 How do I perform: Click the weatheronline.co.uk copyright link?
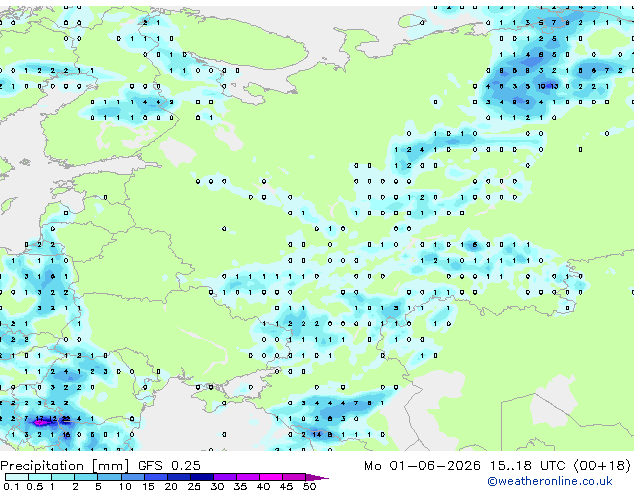pos(550,481)
